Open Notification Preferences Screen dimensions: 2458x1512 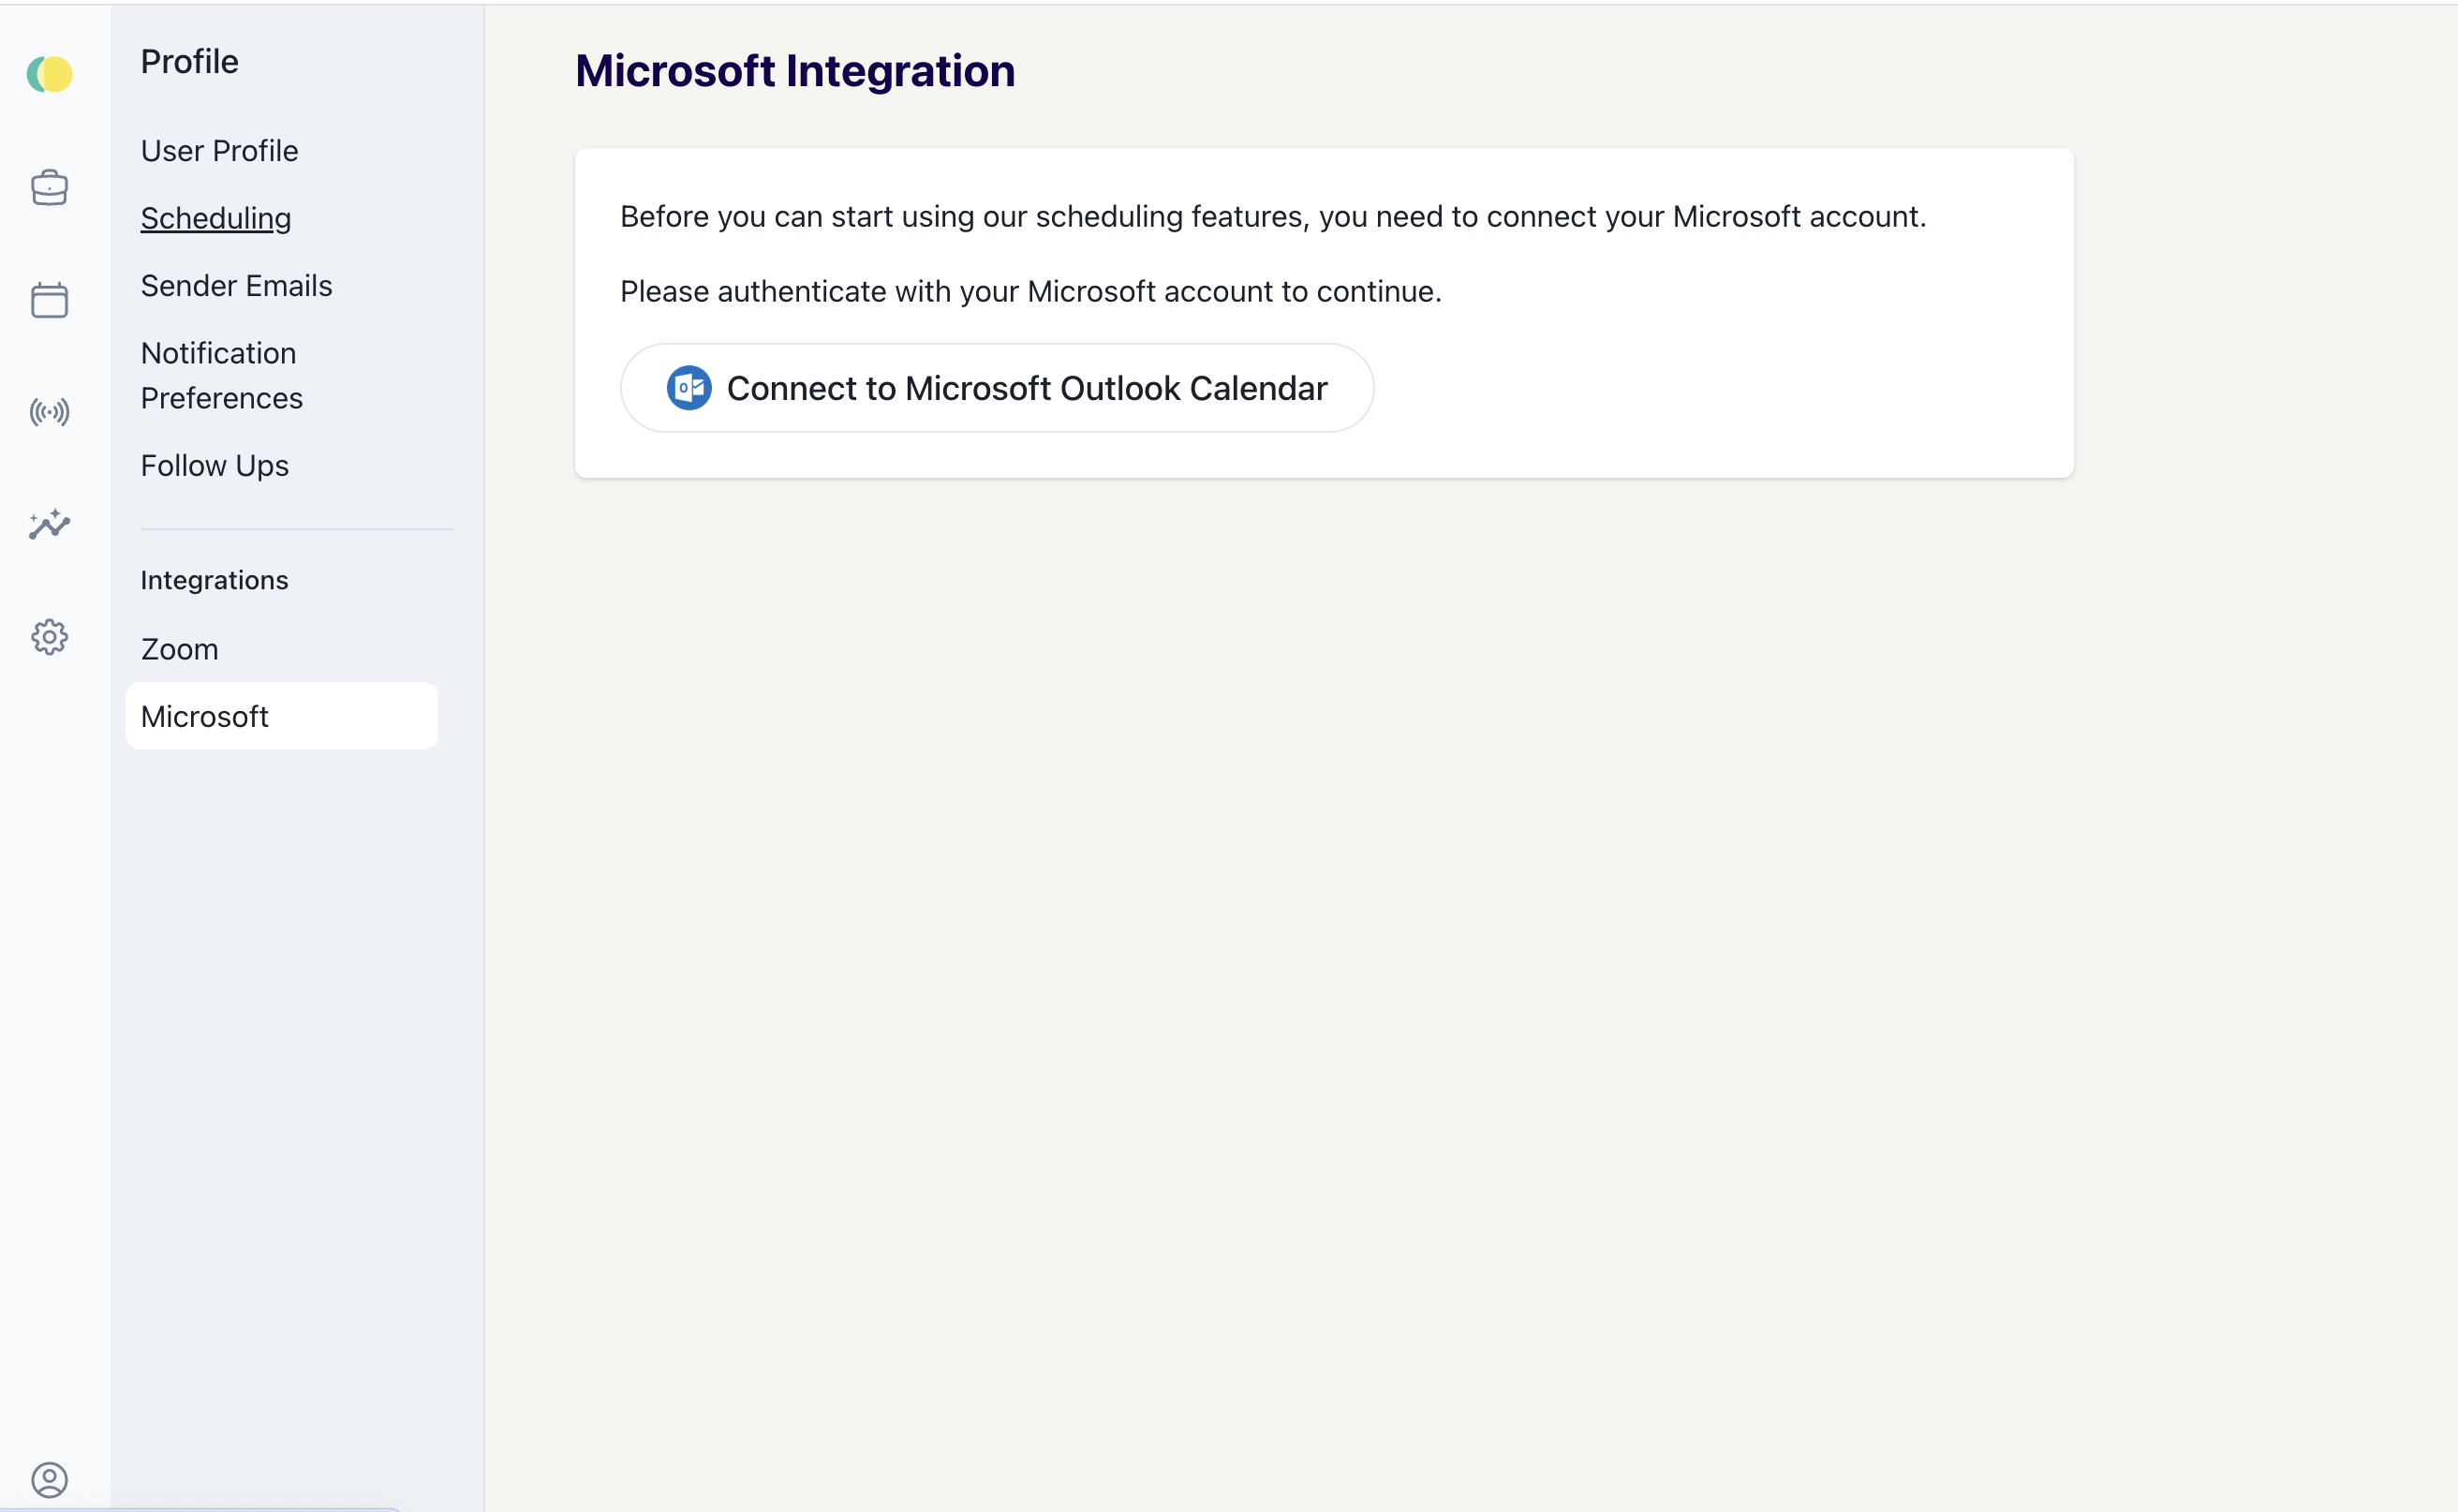point(221,376)
